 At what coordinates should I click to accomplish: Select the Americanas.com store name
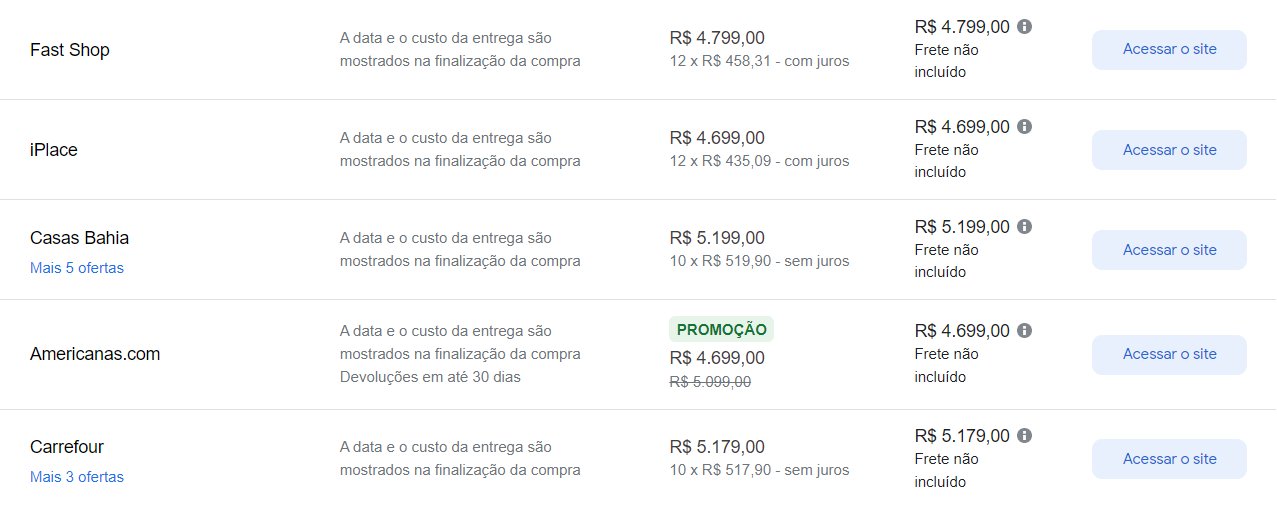pos(95,354)
